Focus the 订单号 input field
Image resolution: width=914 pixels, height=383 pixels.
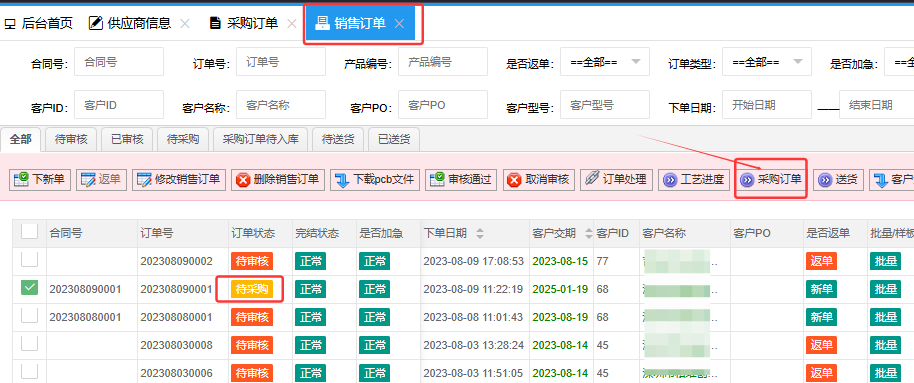[x=281, y=62]
